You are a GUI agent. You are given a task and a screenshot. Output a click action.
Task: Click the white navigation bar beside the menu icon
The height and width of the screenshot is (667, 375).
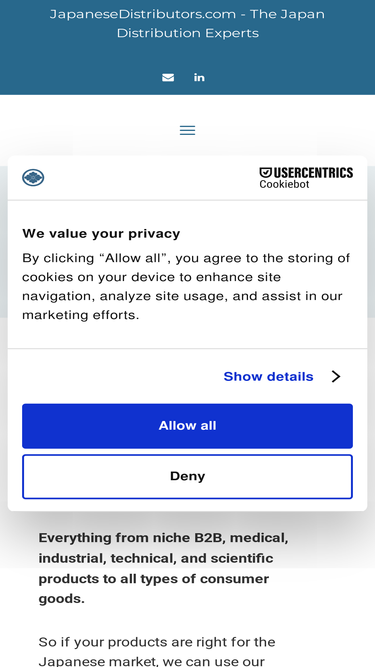[x=276, y=130]
